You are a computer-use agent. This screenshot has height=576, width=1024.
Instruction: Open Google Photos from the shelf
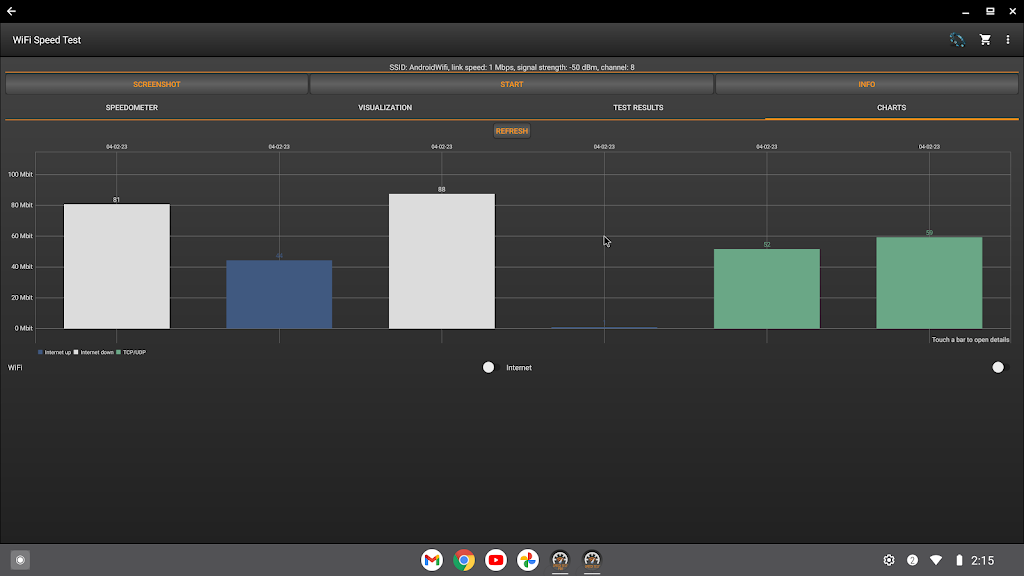tap(528, 560)
